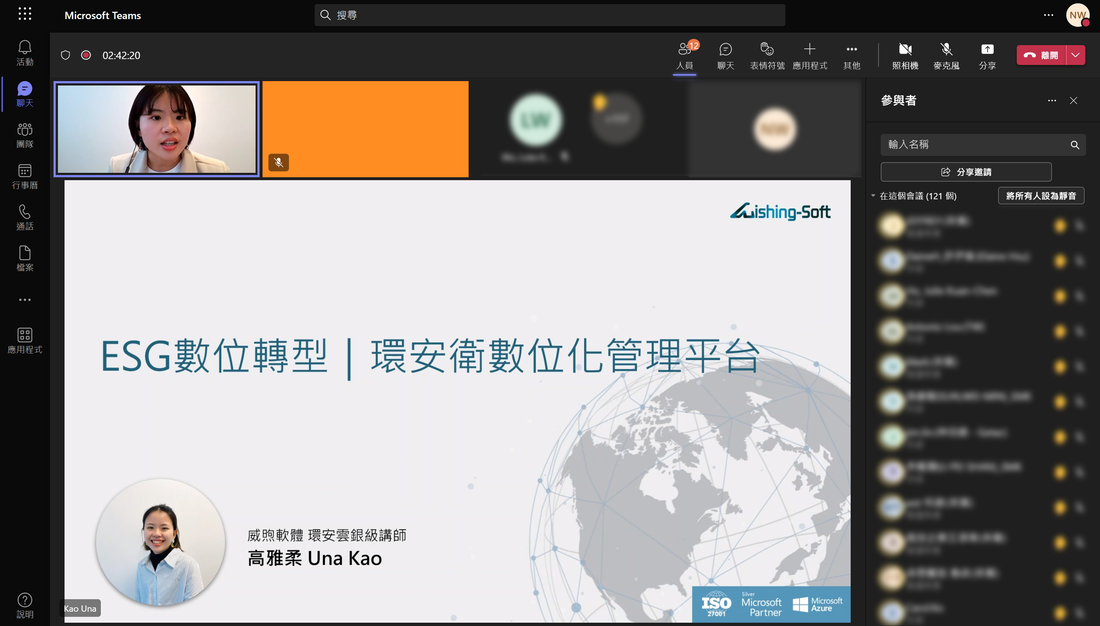Click the Microsoft Teams title text
The image size is (1100, 626).
coord(102,15)
